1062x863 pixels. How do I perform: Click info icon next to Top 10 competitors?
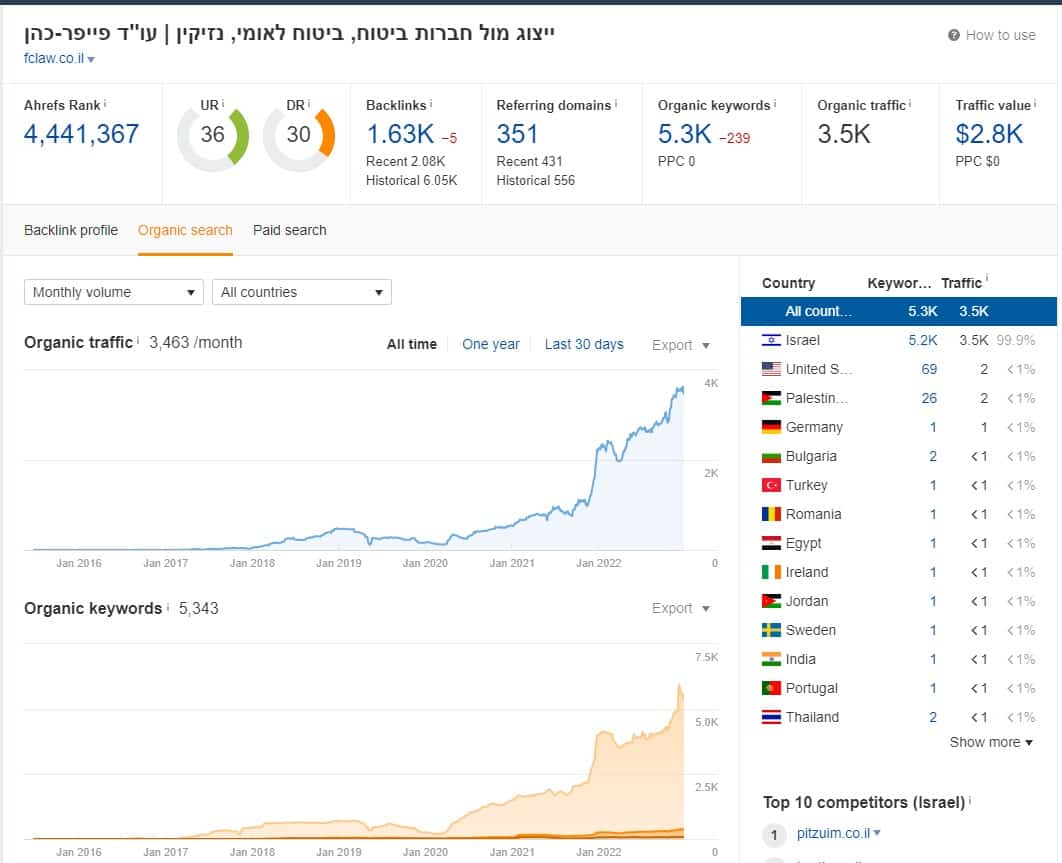970,800
